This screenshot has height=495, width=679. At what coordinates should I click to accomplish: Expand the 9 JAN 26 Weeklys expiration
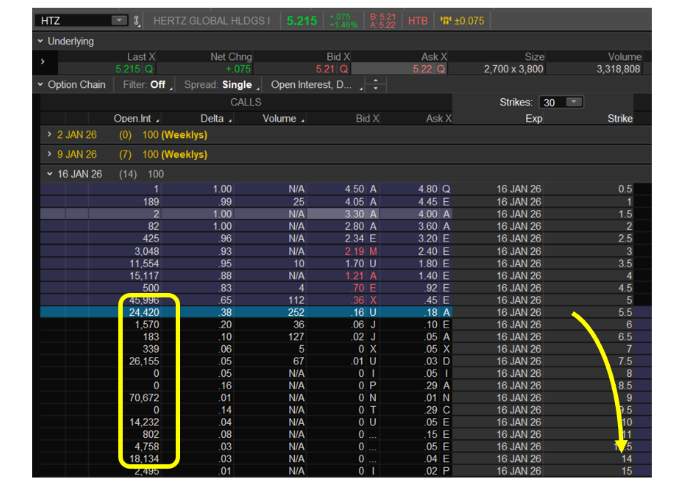point(49,154)
